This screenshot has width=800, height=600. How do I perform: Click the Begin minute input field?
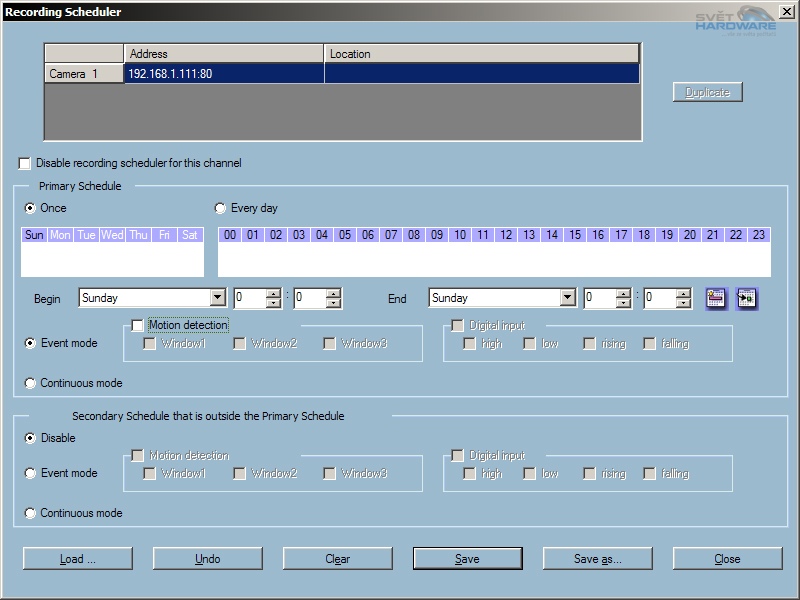[x=308, y=298]
